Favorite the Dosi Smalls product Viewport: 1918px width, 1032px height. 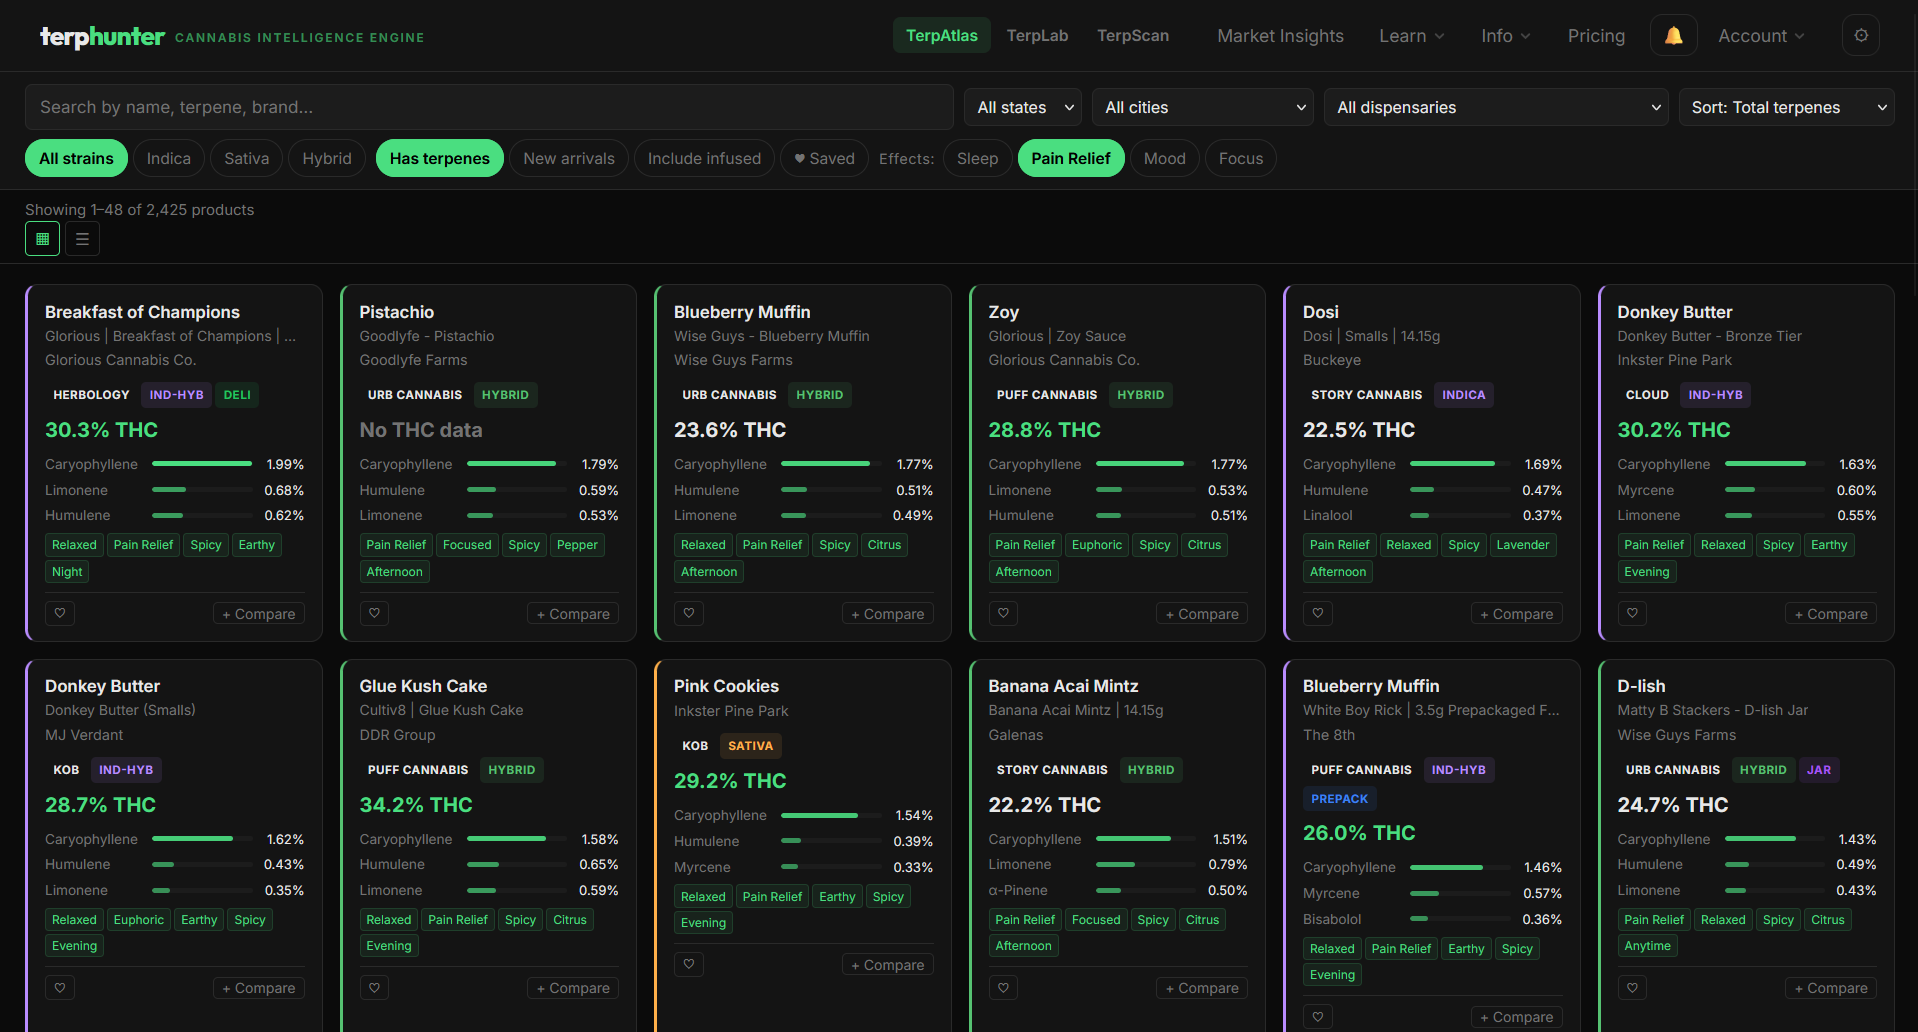click(x=1317, y=613)
